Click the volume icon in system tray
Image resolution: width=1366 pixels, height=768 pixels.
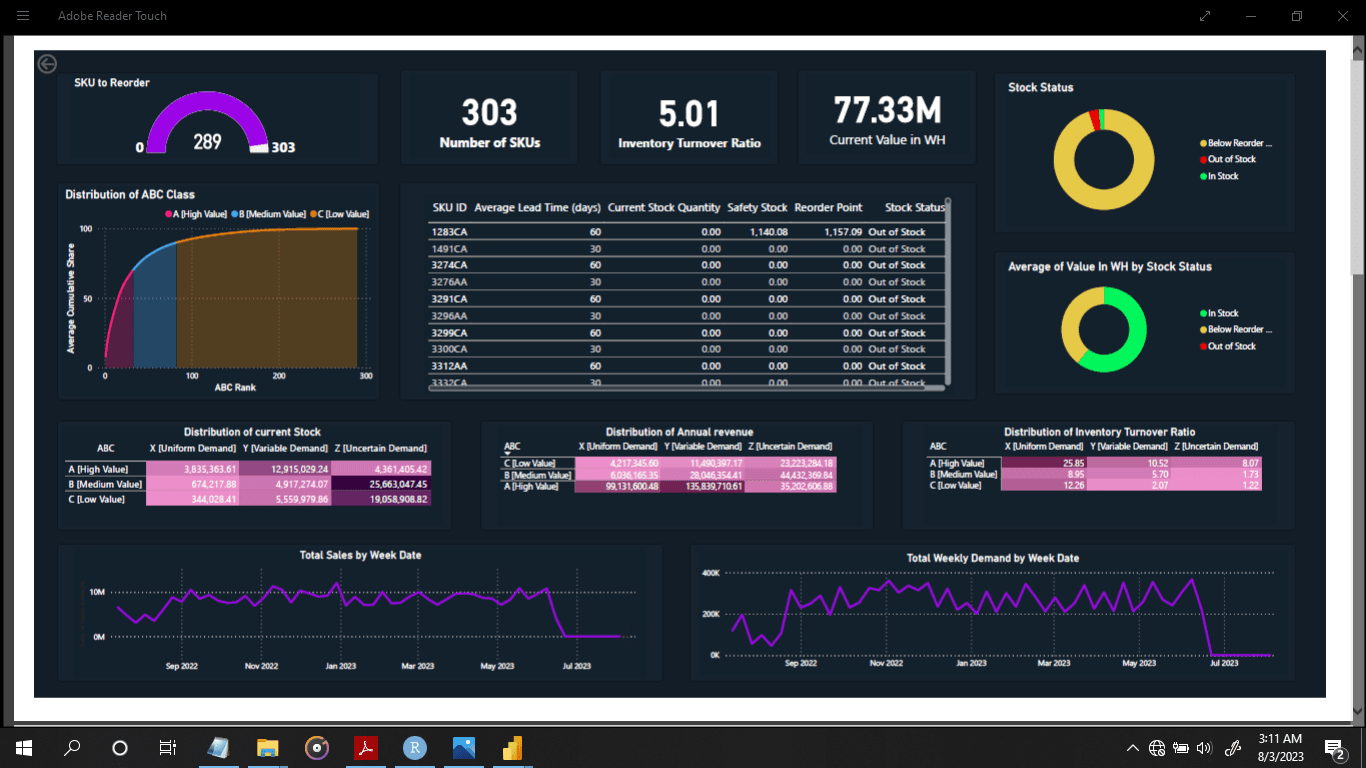click(1204, 748)
